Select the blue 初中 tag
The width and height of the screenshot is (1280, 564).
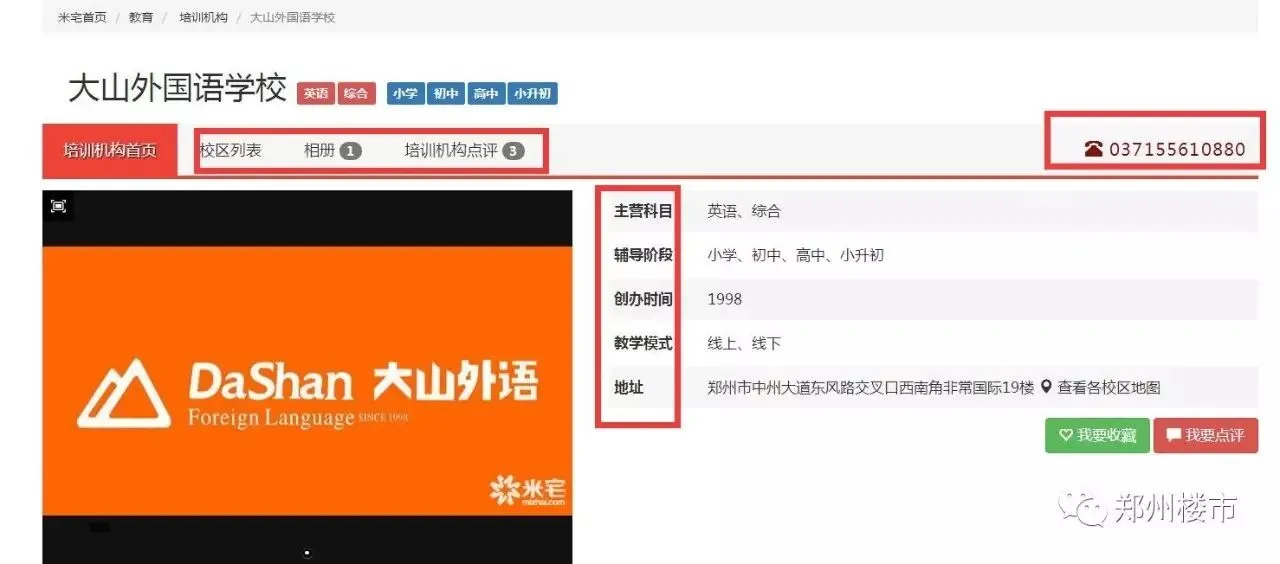(445, 94)
